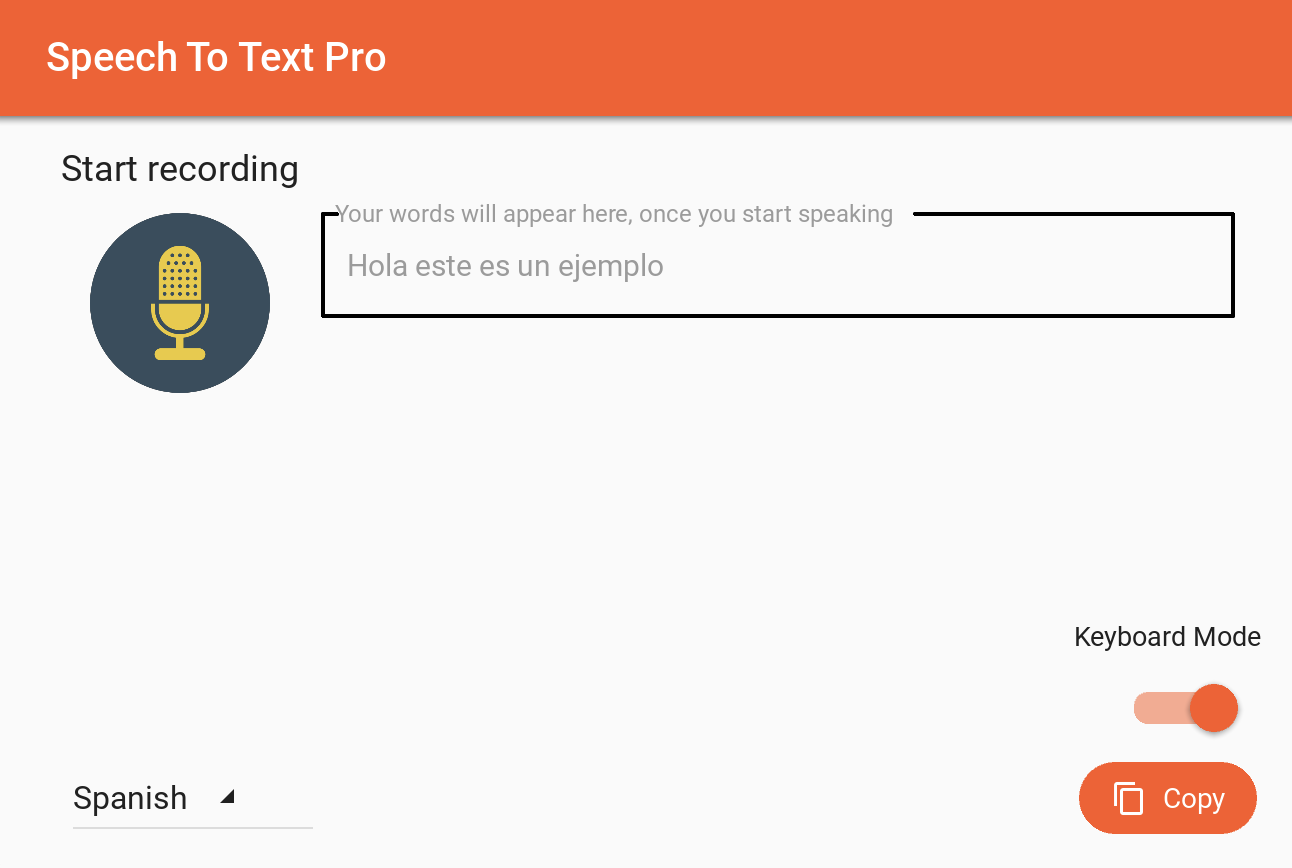Toggle Keyboard Mode back on
This screenshot has height=868, width=1292.
(x=1185, y=707)
